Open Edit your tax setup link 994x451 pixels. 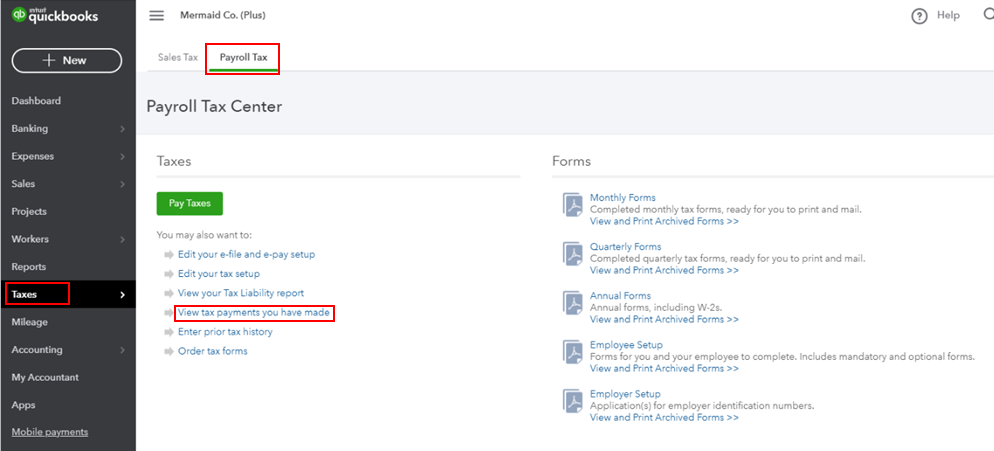219,274
